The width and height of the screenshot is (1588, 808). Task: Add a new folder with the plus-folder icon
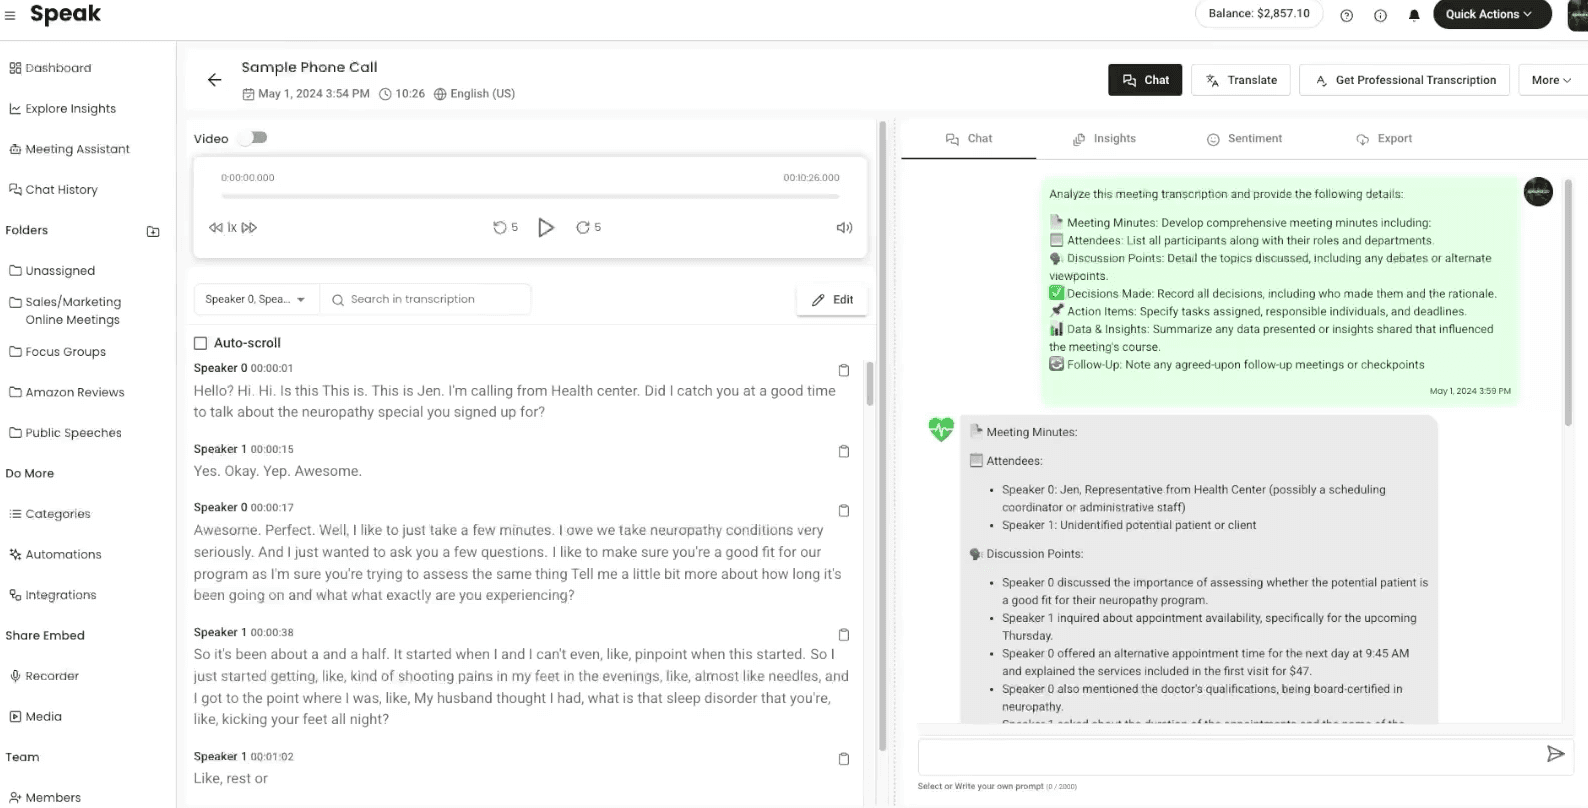(x=153, y=231)
